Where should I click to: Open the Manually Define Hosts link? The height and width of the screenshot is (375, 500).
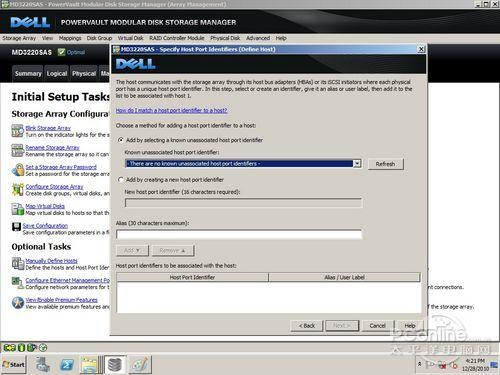[51, 261]
